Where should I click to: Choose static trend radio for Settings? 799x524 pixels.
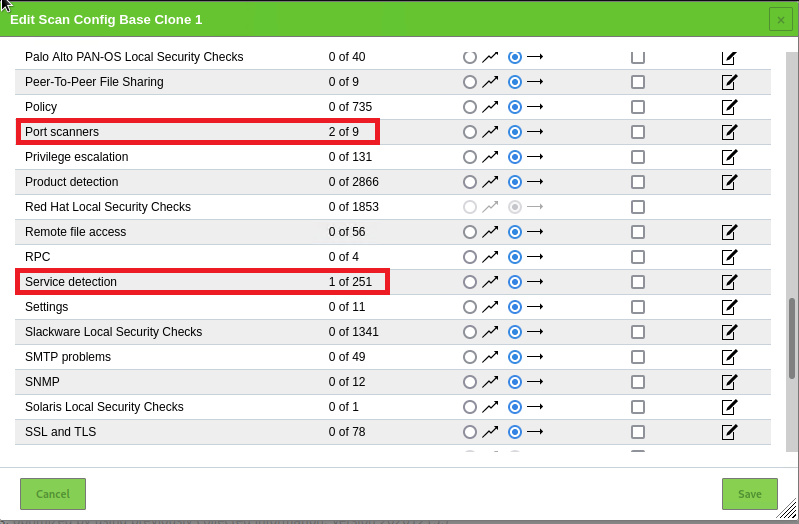[515, 307]
